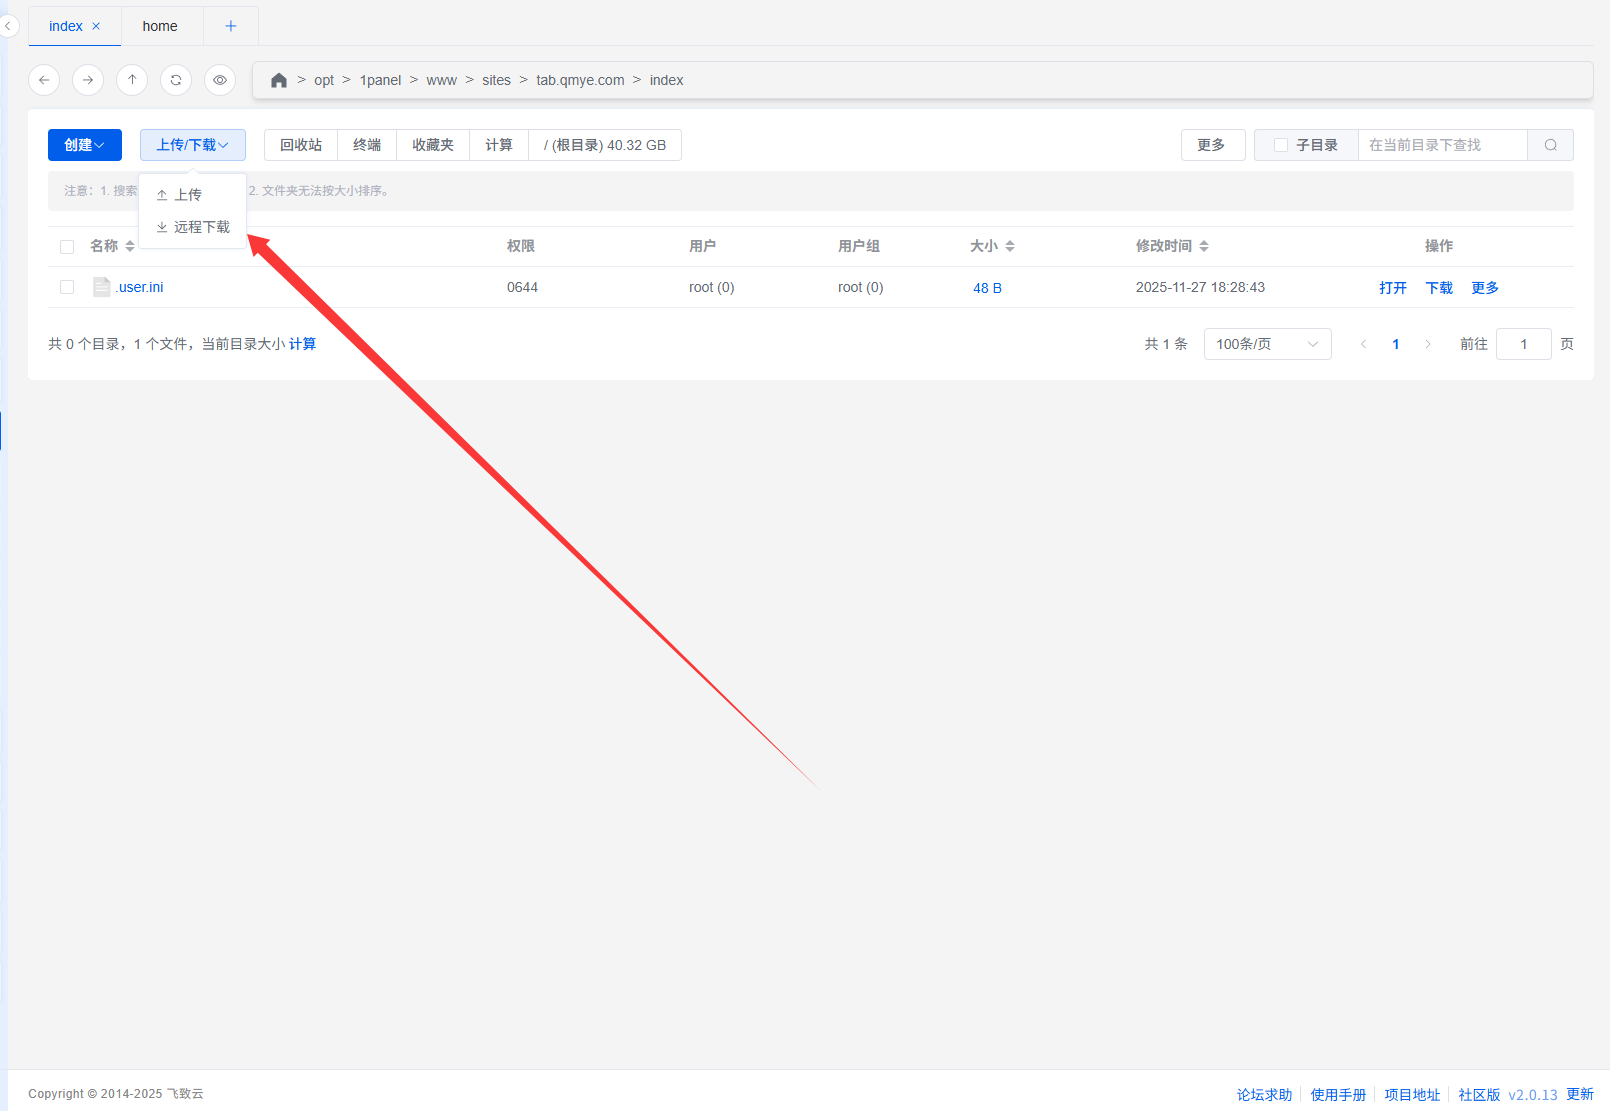The width and height of the screenshot is (1610, 1111).
Task: Check the select-all checkbox in header
Action: pos(67,247)
